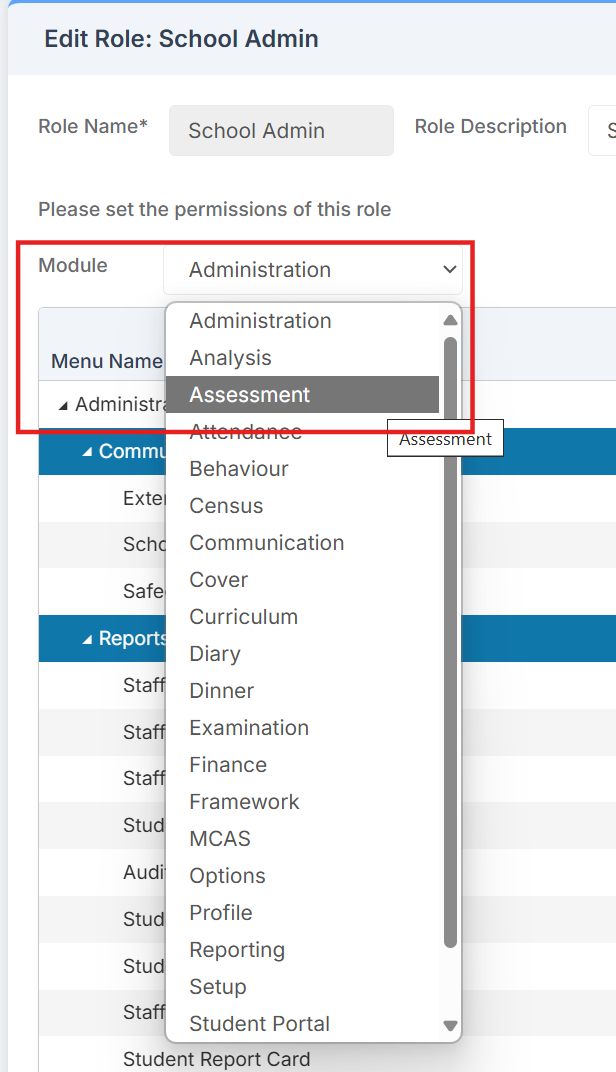Pick the Behaviour module option
Screen dimensions: 616x1072
239,469
